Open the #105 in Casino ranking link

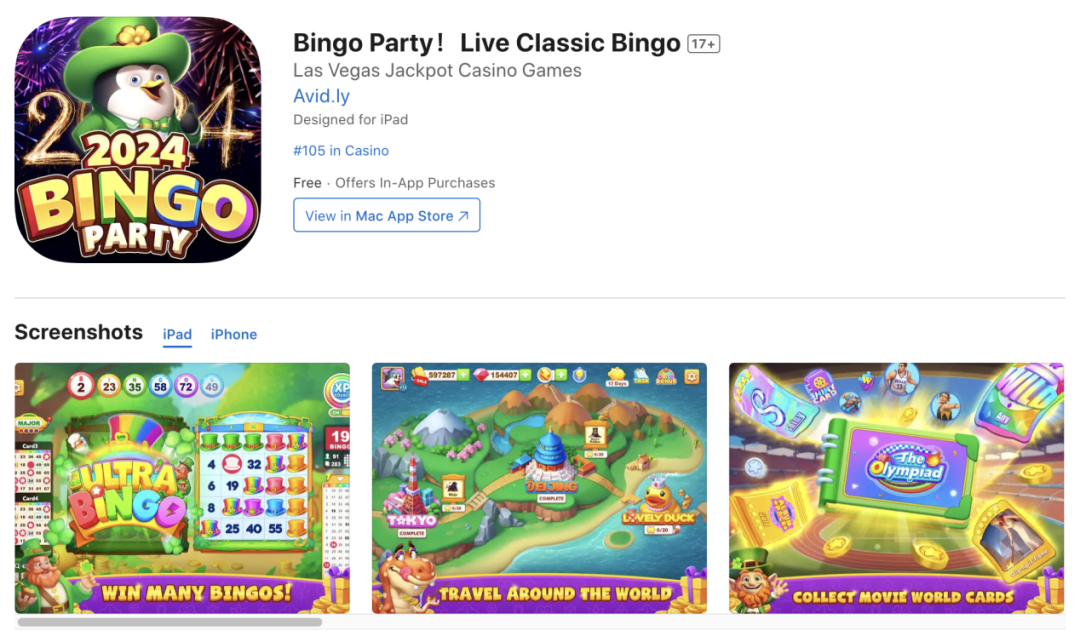341,150
